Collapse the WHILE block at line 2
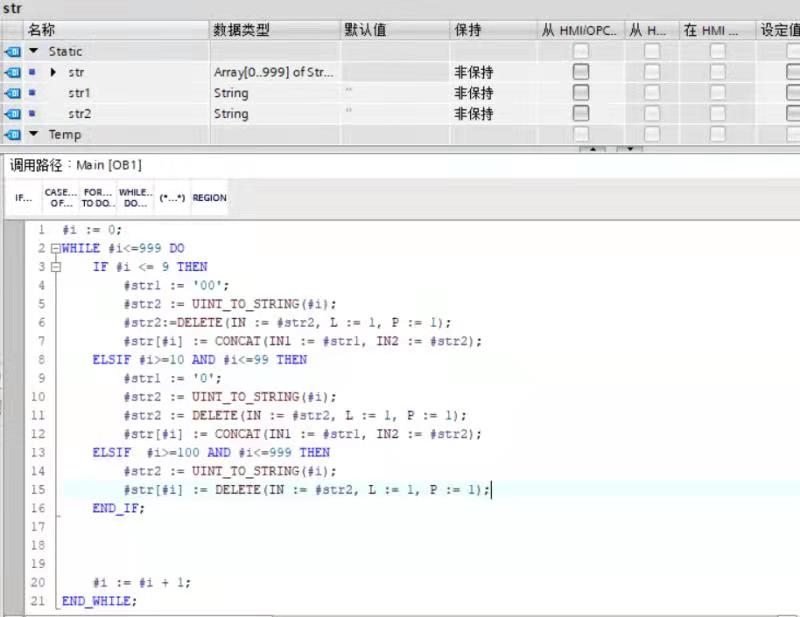Image resolution: width=800 pixels, height=617 pixels. (55, 248)
